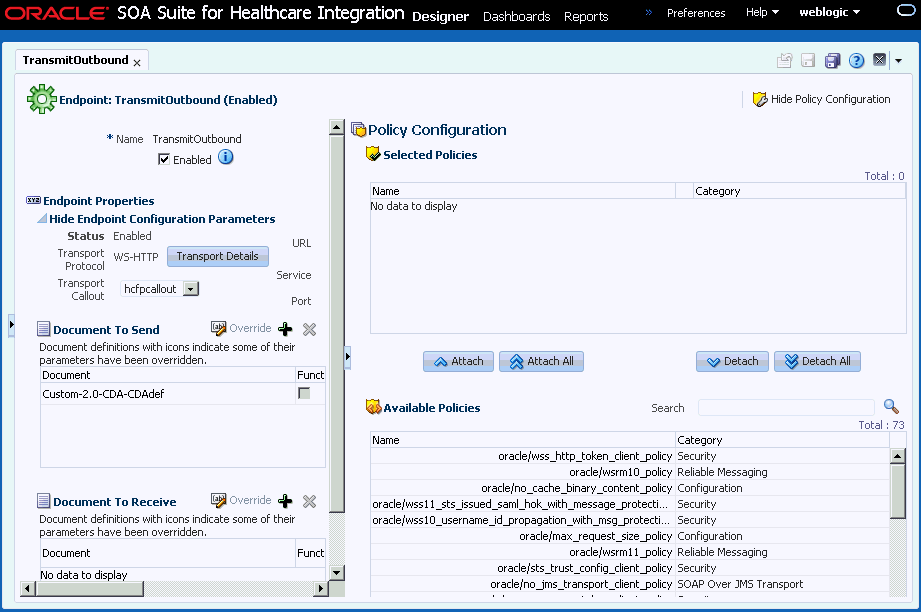
Task: Select oracle/no_jms_transport_client_policy row
Action: coord(630,584)
